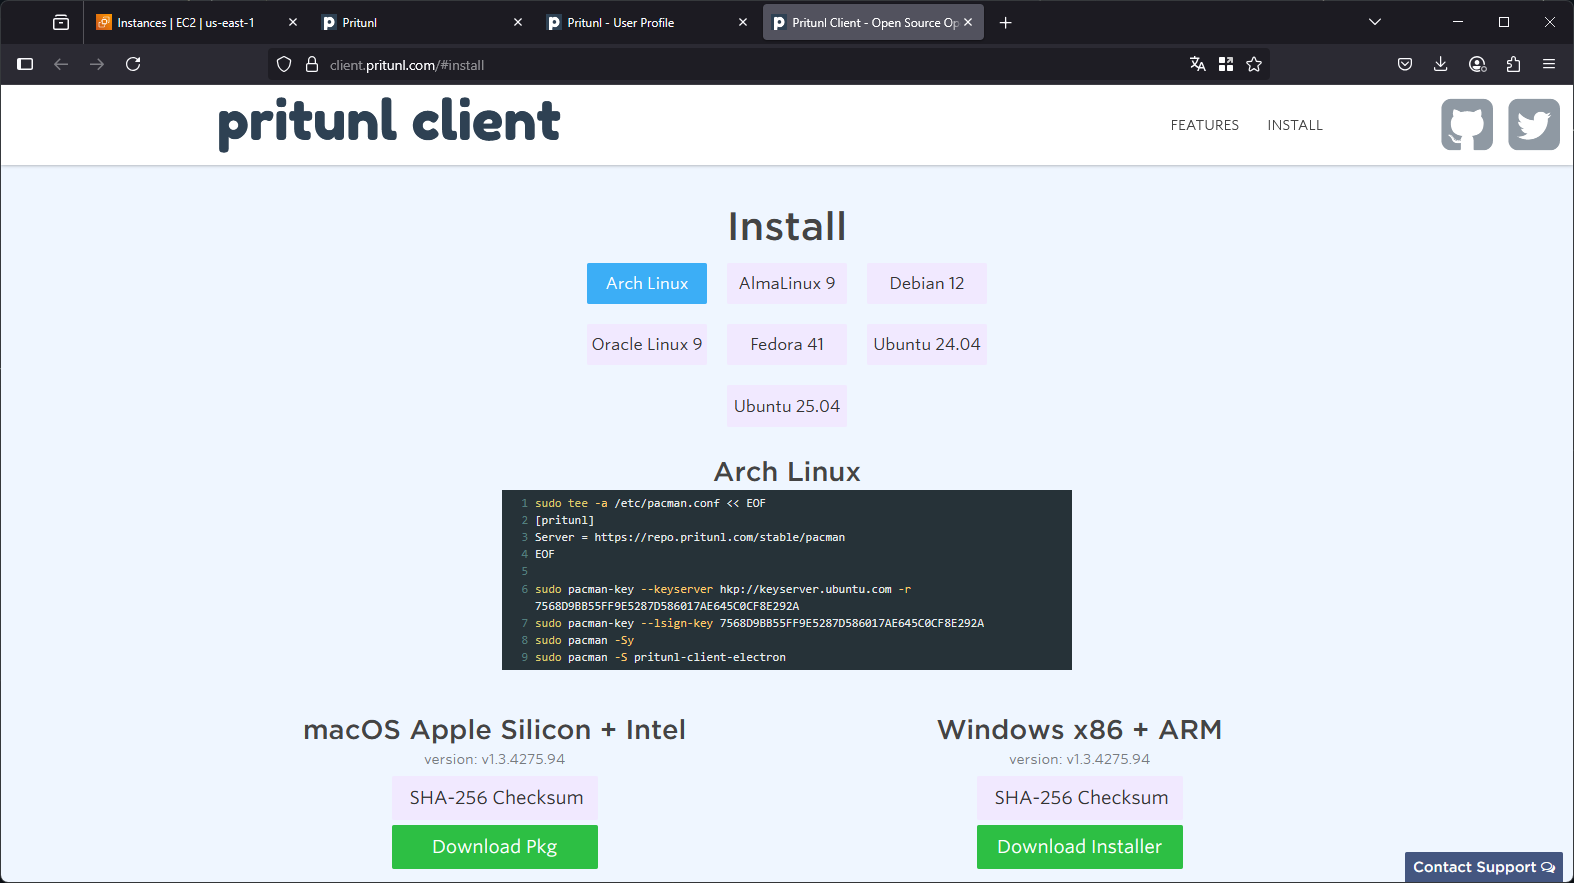Click the Server repo.pritunl.com line
This screenshot has width=1574, height=883.
tap(690, 537)
